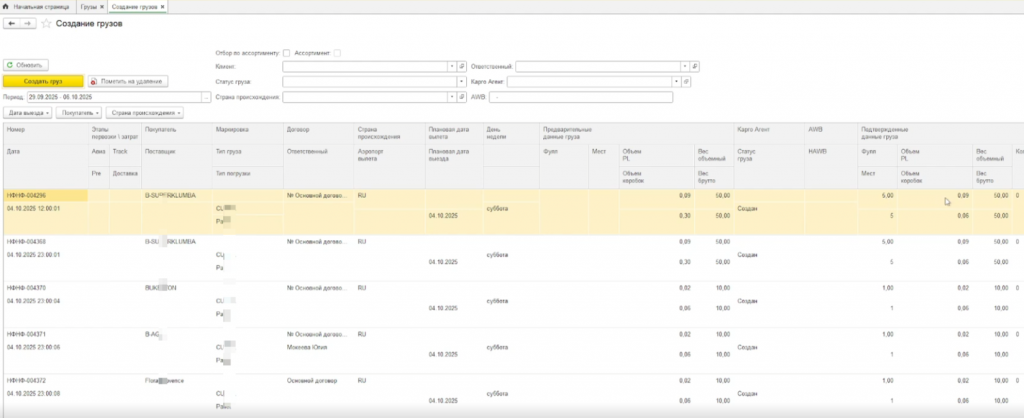The height and width of the screenshot is (418, 1024).
Task: Open the Дата выезда filter dropdown
Action: [x=29, y=113]
